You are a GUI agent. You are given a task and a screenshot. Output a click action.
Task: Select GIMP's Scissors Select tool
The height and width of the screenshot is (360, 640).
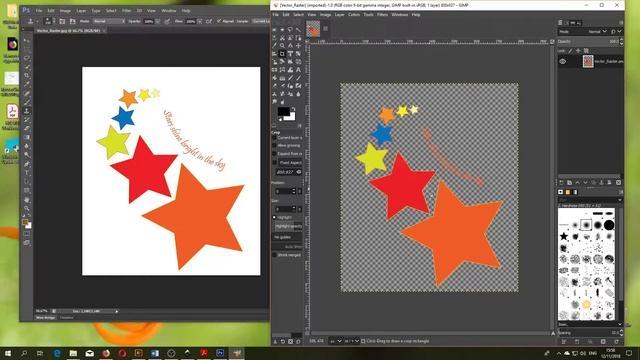[282, 38]
